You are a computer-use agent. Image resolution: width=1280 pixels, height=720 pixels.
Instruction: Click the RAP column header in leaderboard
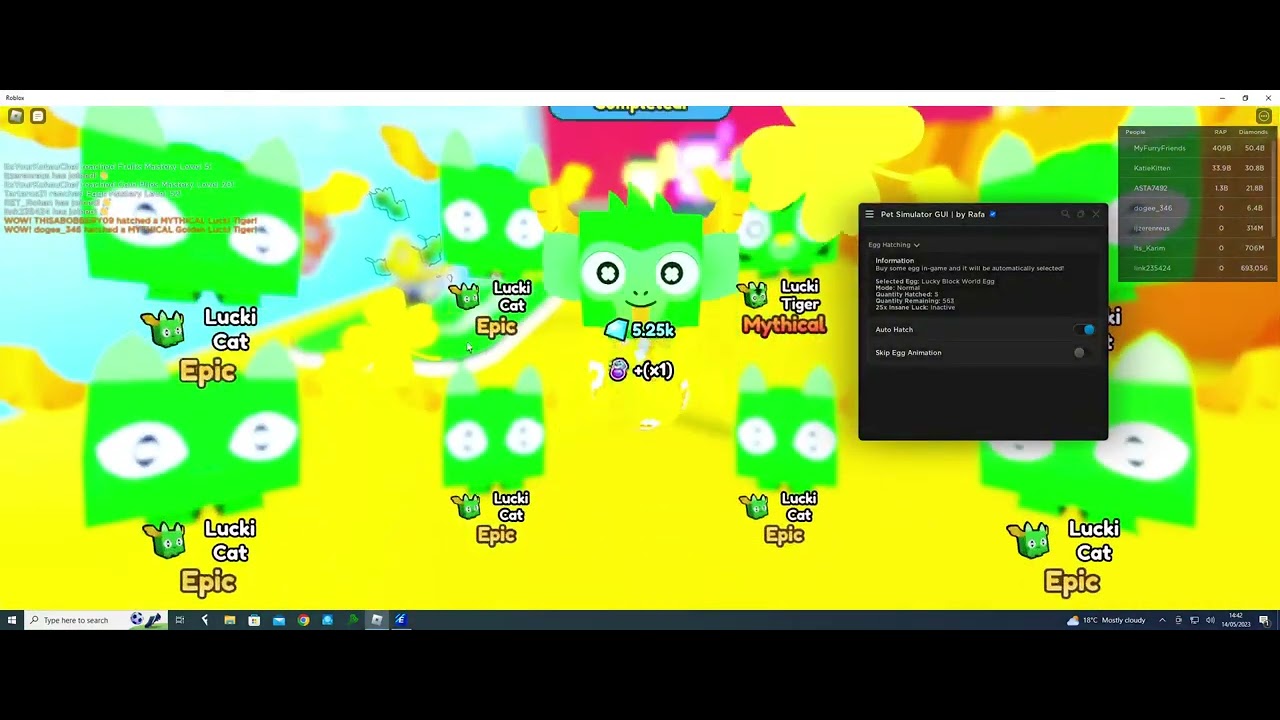point(1220,132)
